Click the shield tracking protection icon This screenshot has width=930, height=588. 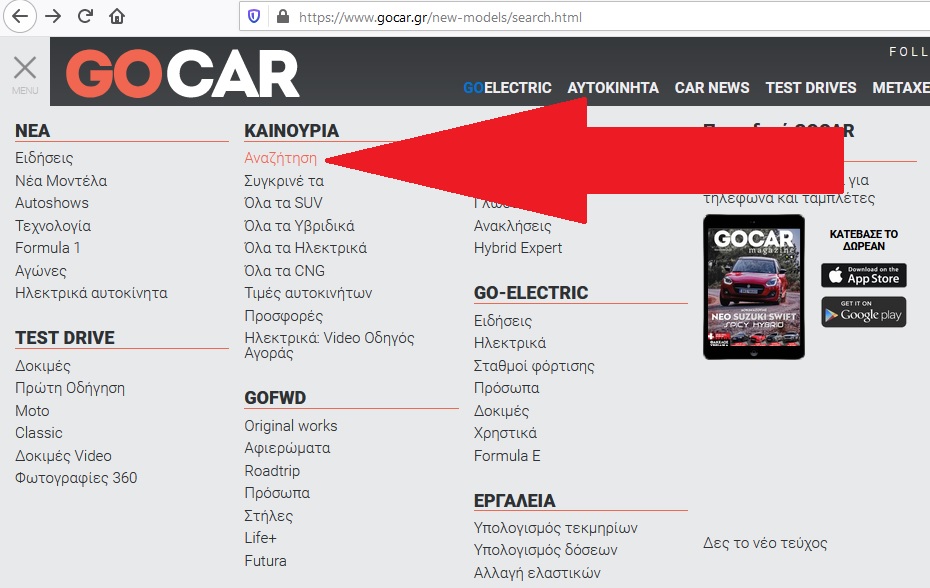[x=254, y=17]
